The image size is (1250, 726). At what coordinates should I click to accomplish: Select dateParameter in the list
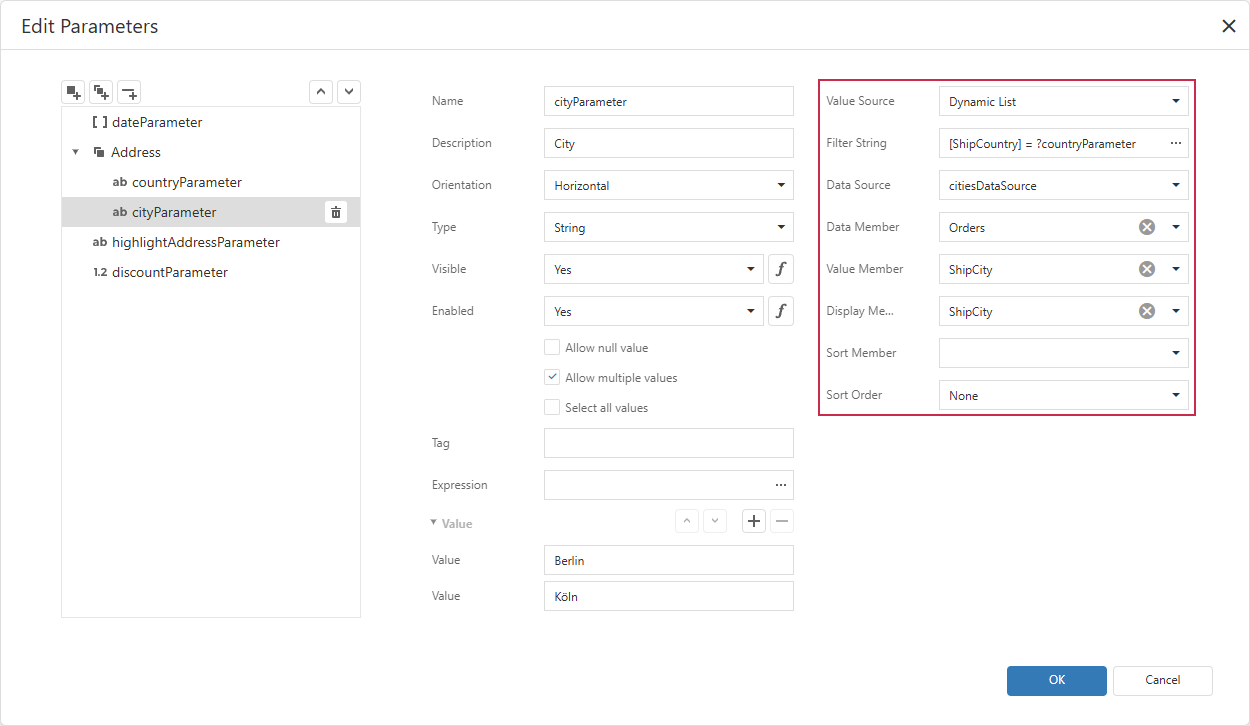tap(211, 122)
